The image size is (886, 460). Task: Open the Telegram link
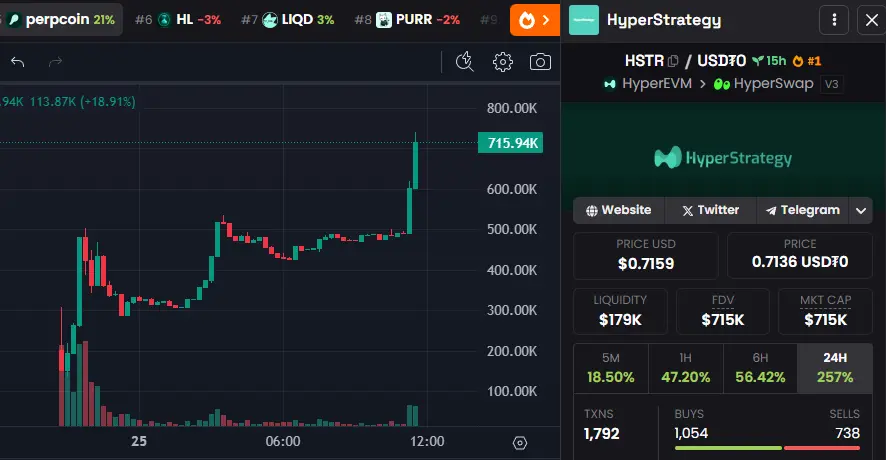click(802, 210)
